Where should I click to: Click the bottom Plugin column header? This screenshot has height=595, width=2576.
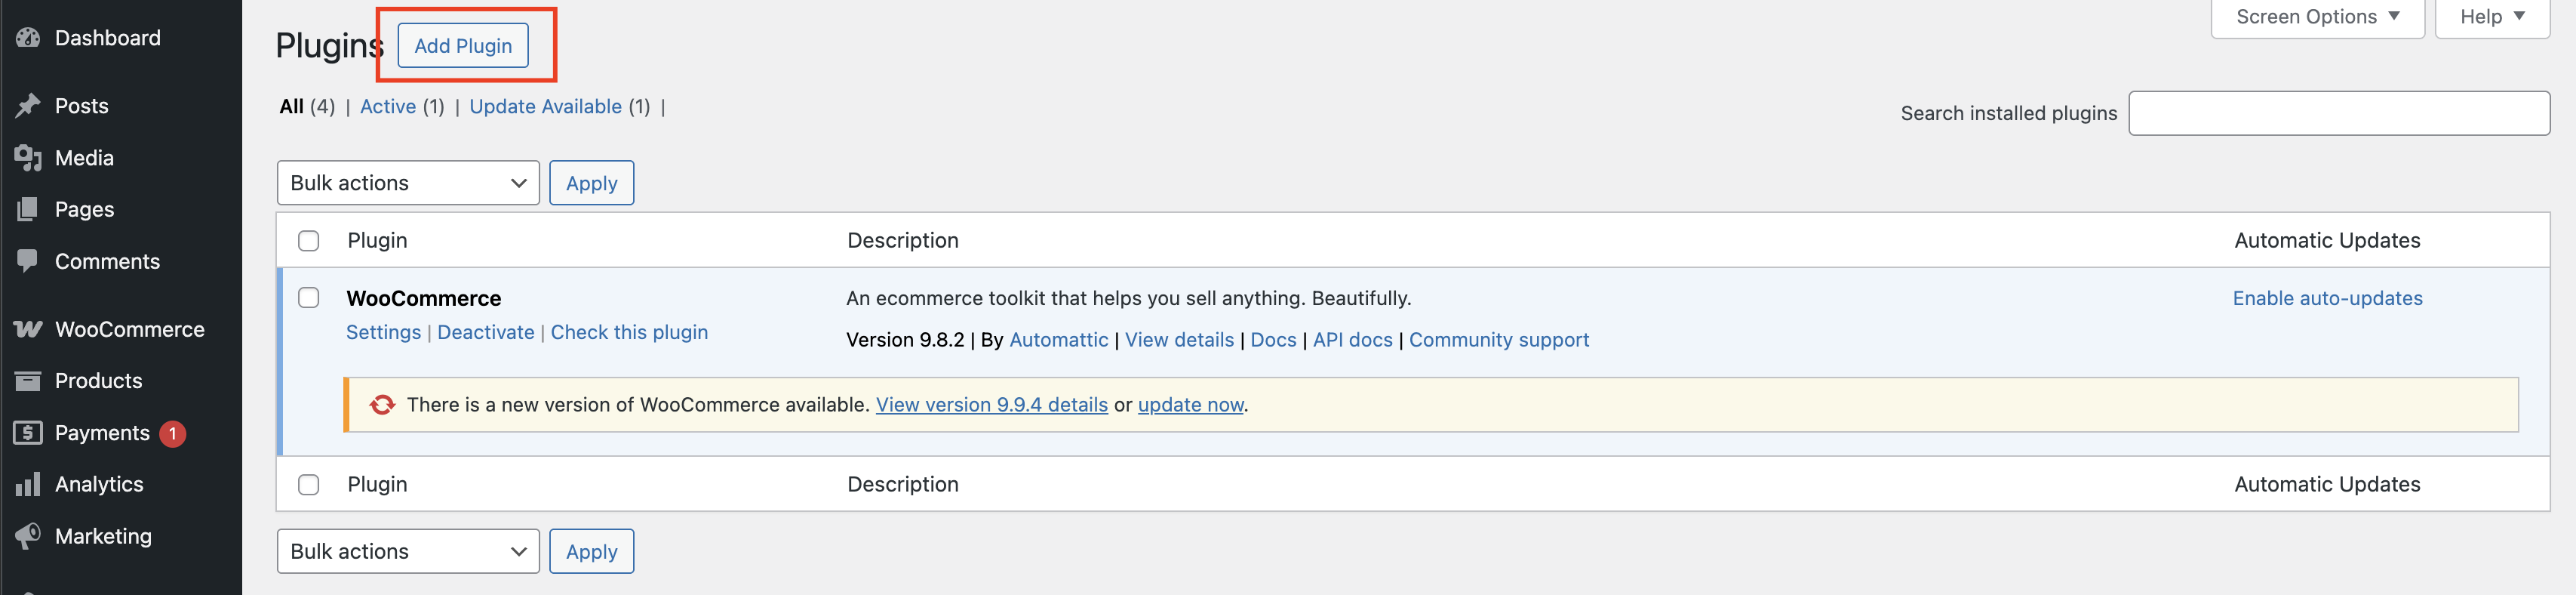[378, 485]
